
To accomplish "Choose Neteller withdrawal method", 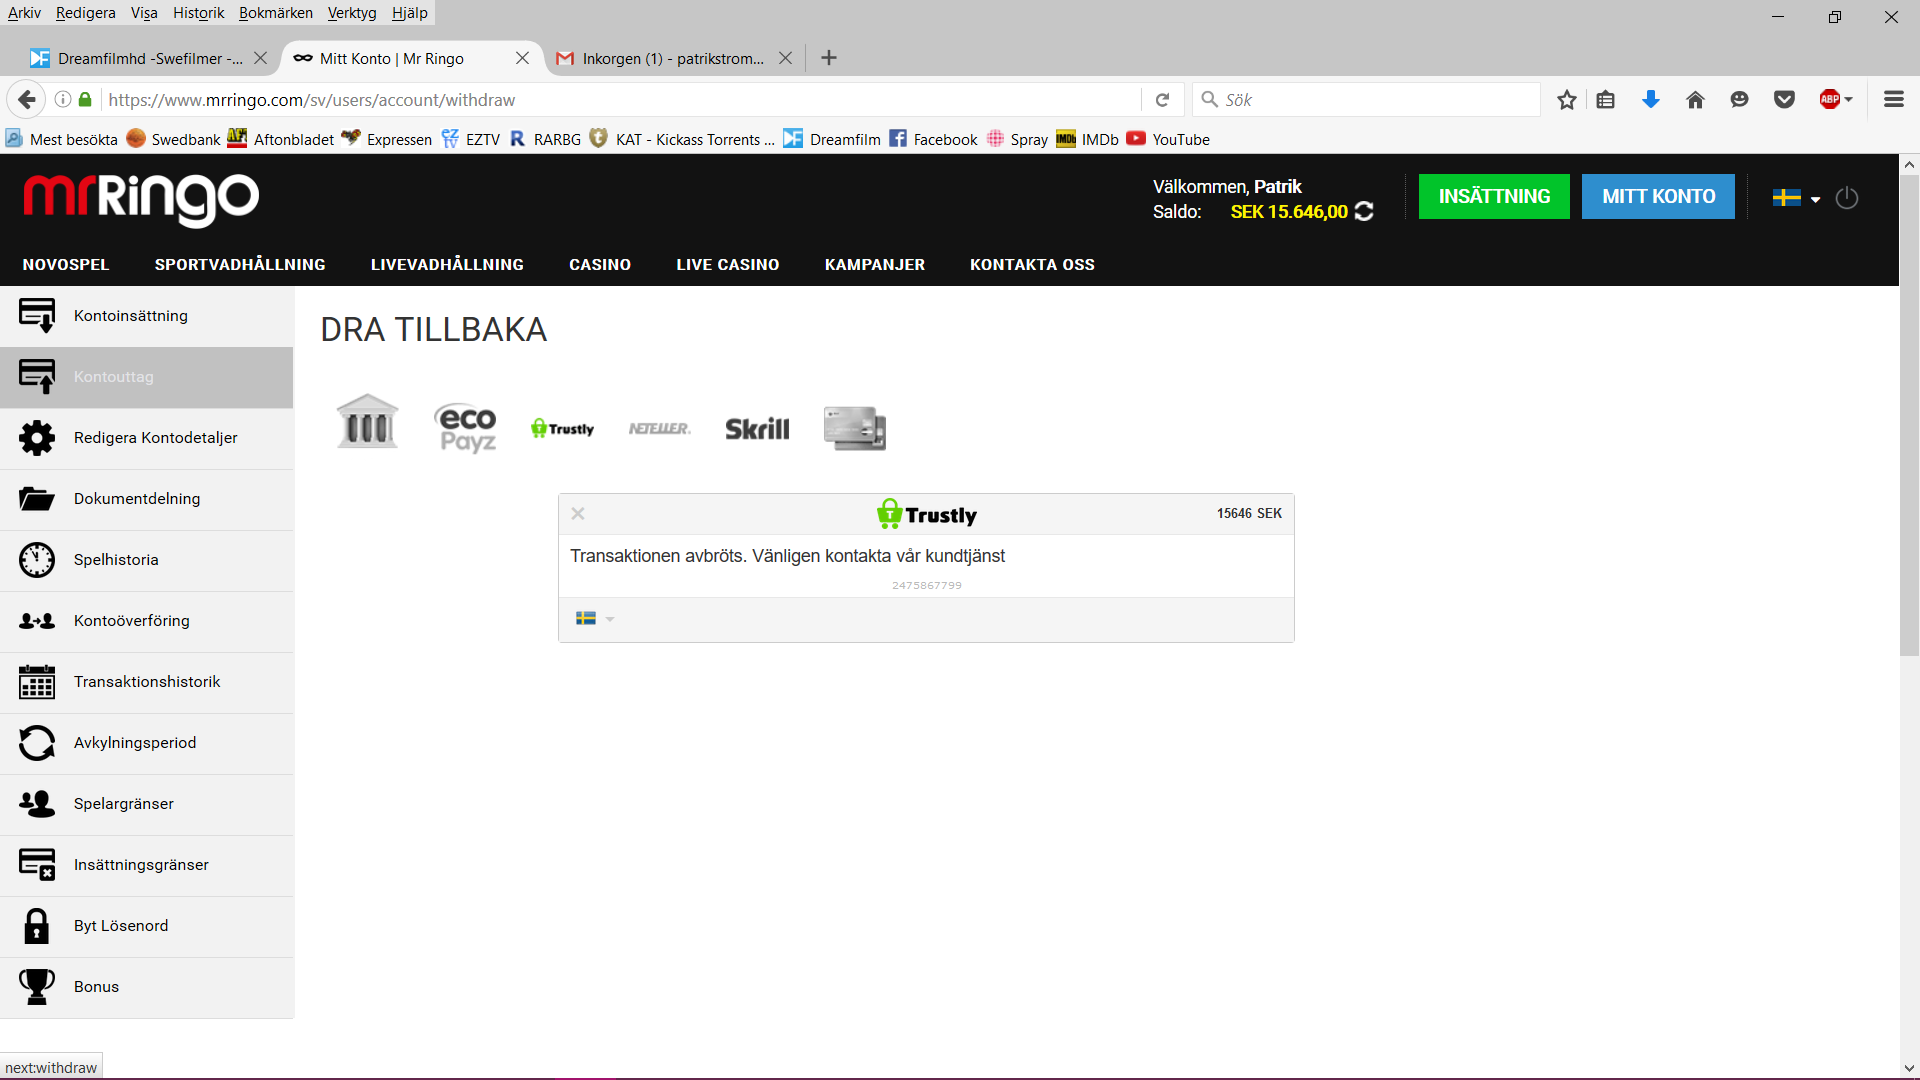I will tap(660, 429).
